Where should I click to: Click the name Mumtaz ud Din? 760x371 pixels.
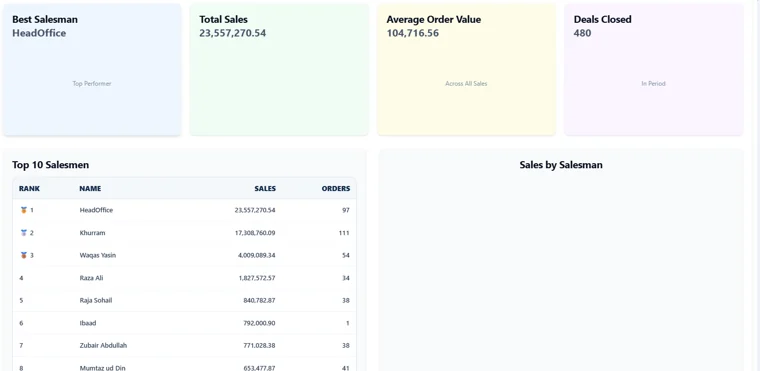(x=102, y=368)
